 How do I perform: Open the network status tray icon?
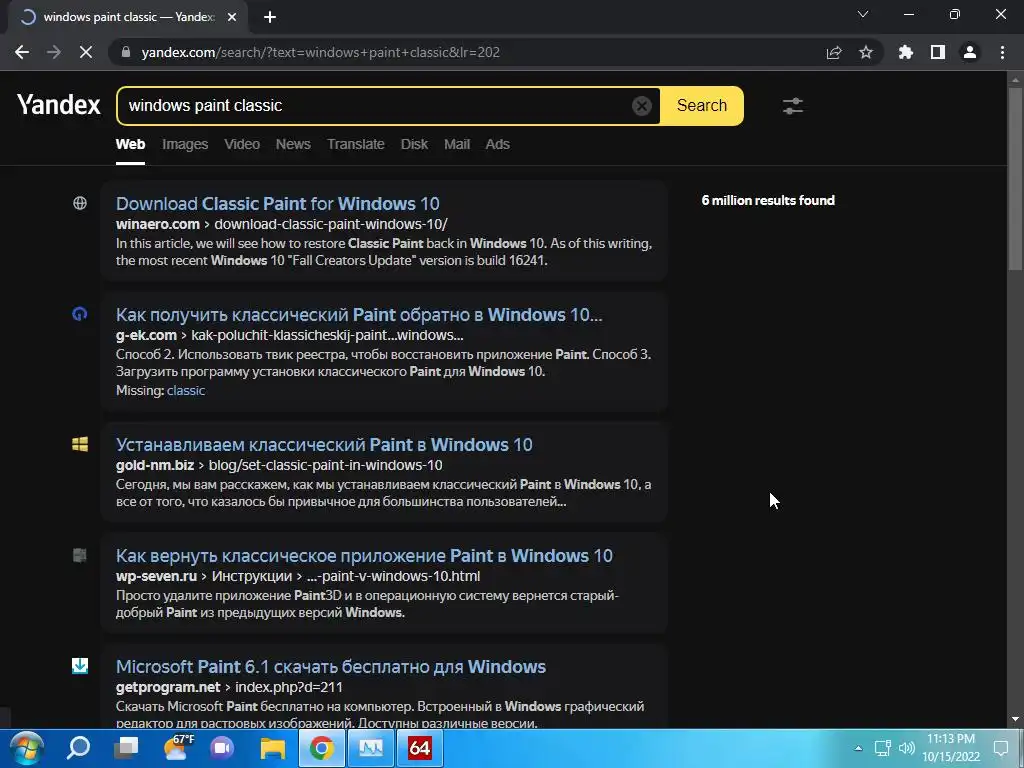[x=883, y=748]
